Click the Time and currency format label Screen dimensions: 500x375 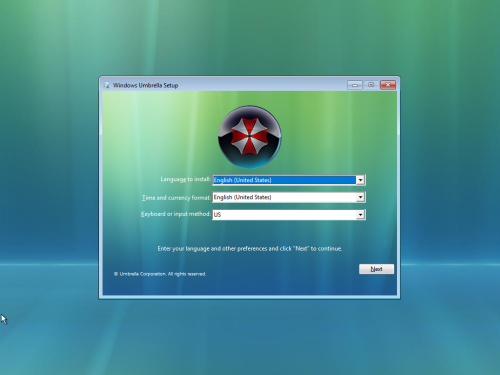tap(176, 198)
